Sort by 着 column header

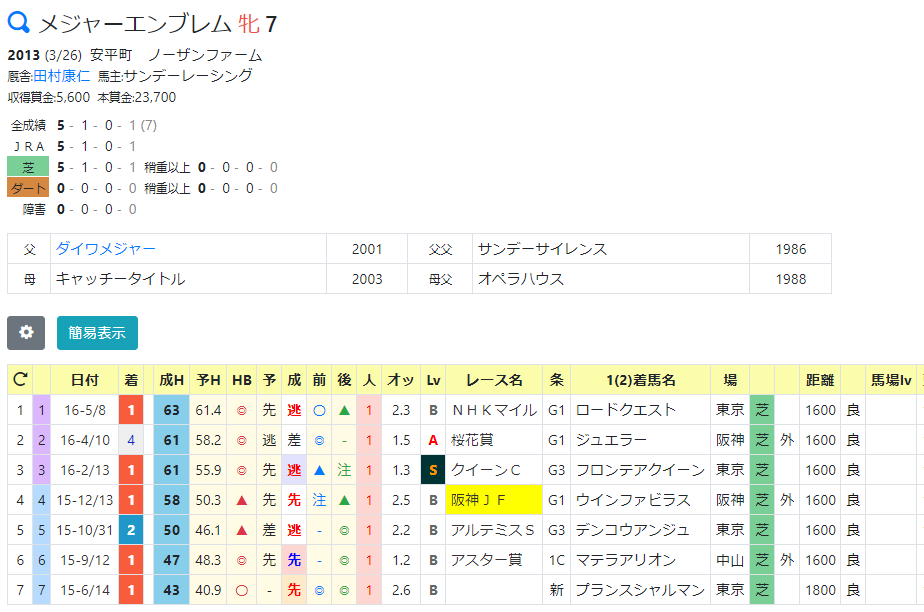click(x=131, y=380)
